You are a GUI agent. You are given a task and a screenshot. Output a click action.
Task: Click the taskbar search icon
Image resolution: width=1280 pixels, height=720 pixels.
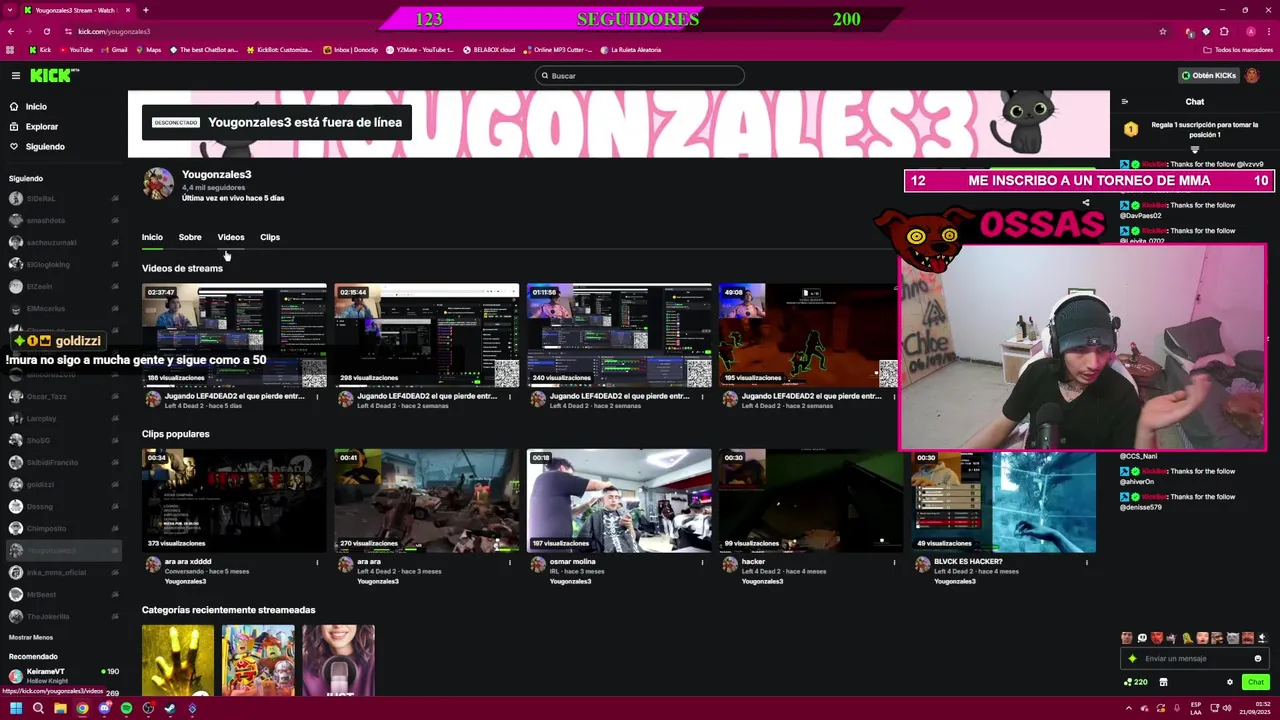(x=38, y=709)
